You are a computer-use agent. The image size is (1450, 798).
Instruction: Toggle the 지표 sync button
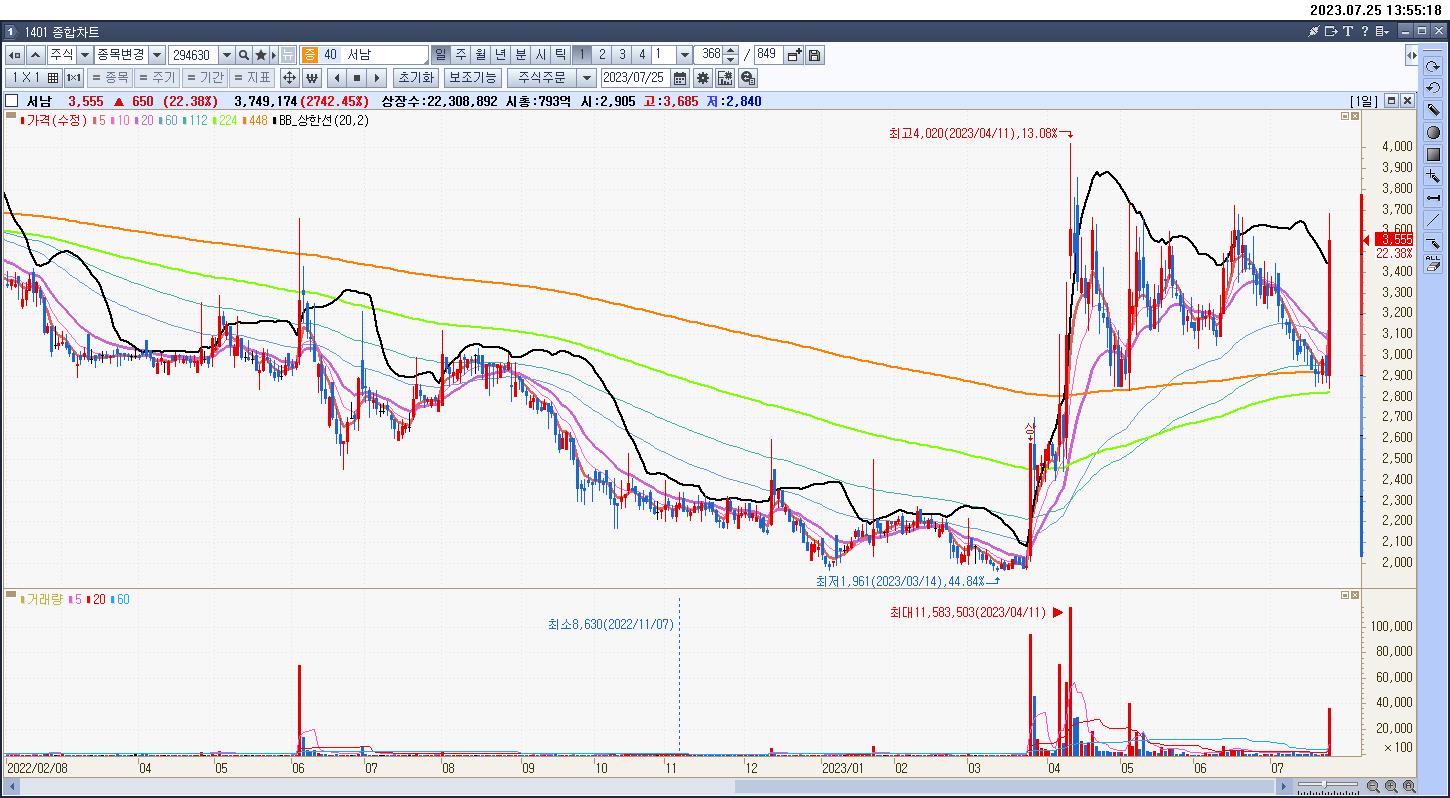coord(252,78)
